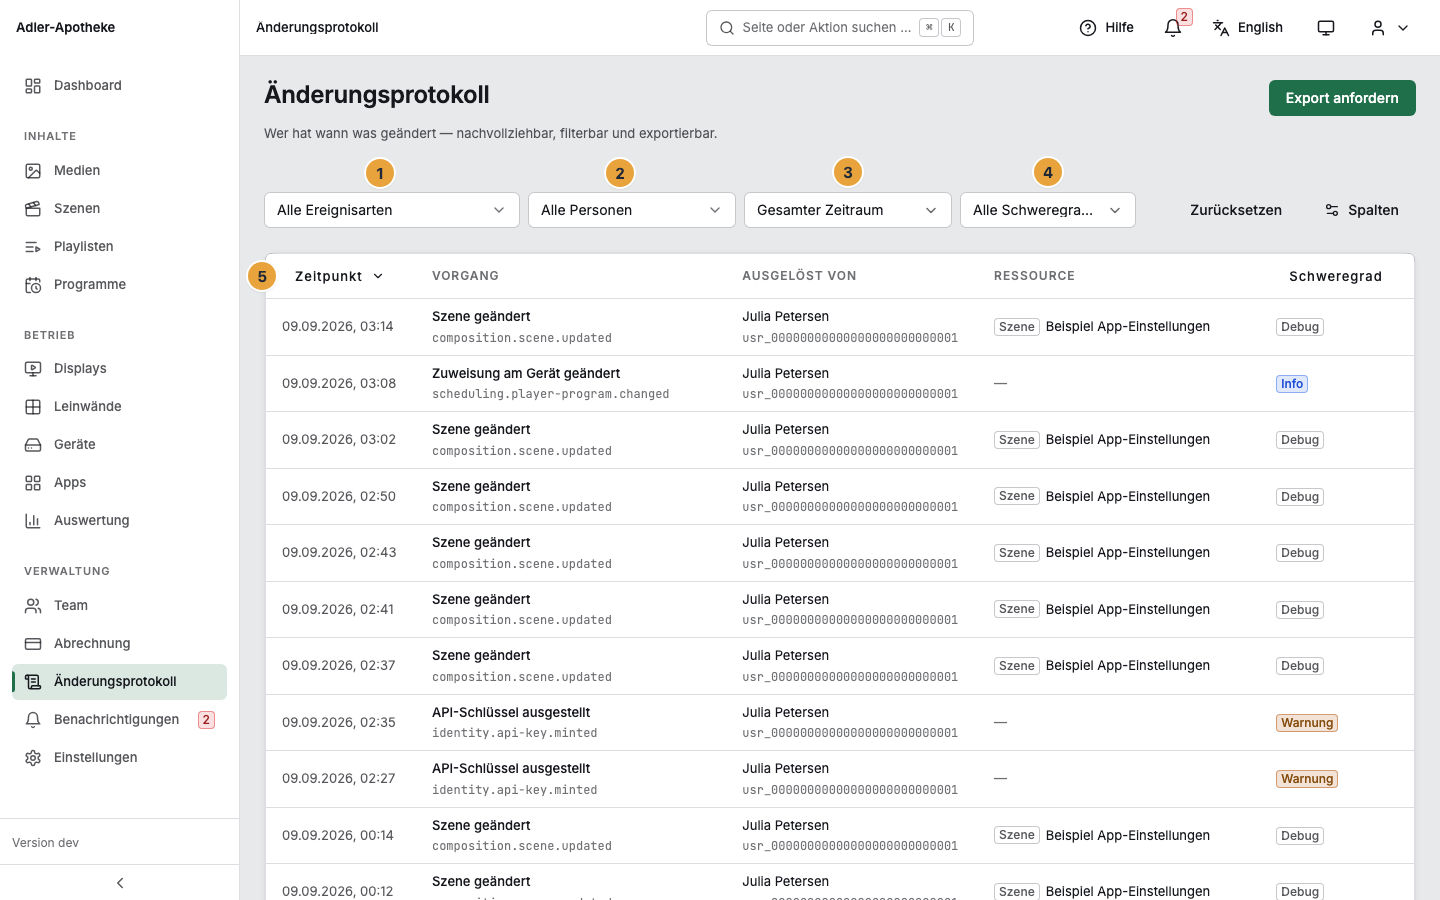
Task: Open the Alle Schweregrade filter dropdown
Action: (1048, 210)
